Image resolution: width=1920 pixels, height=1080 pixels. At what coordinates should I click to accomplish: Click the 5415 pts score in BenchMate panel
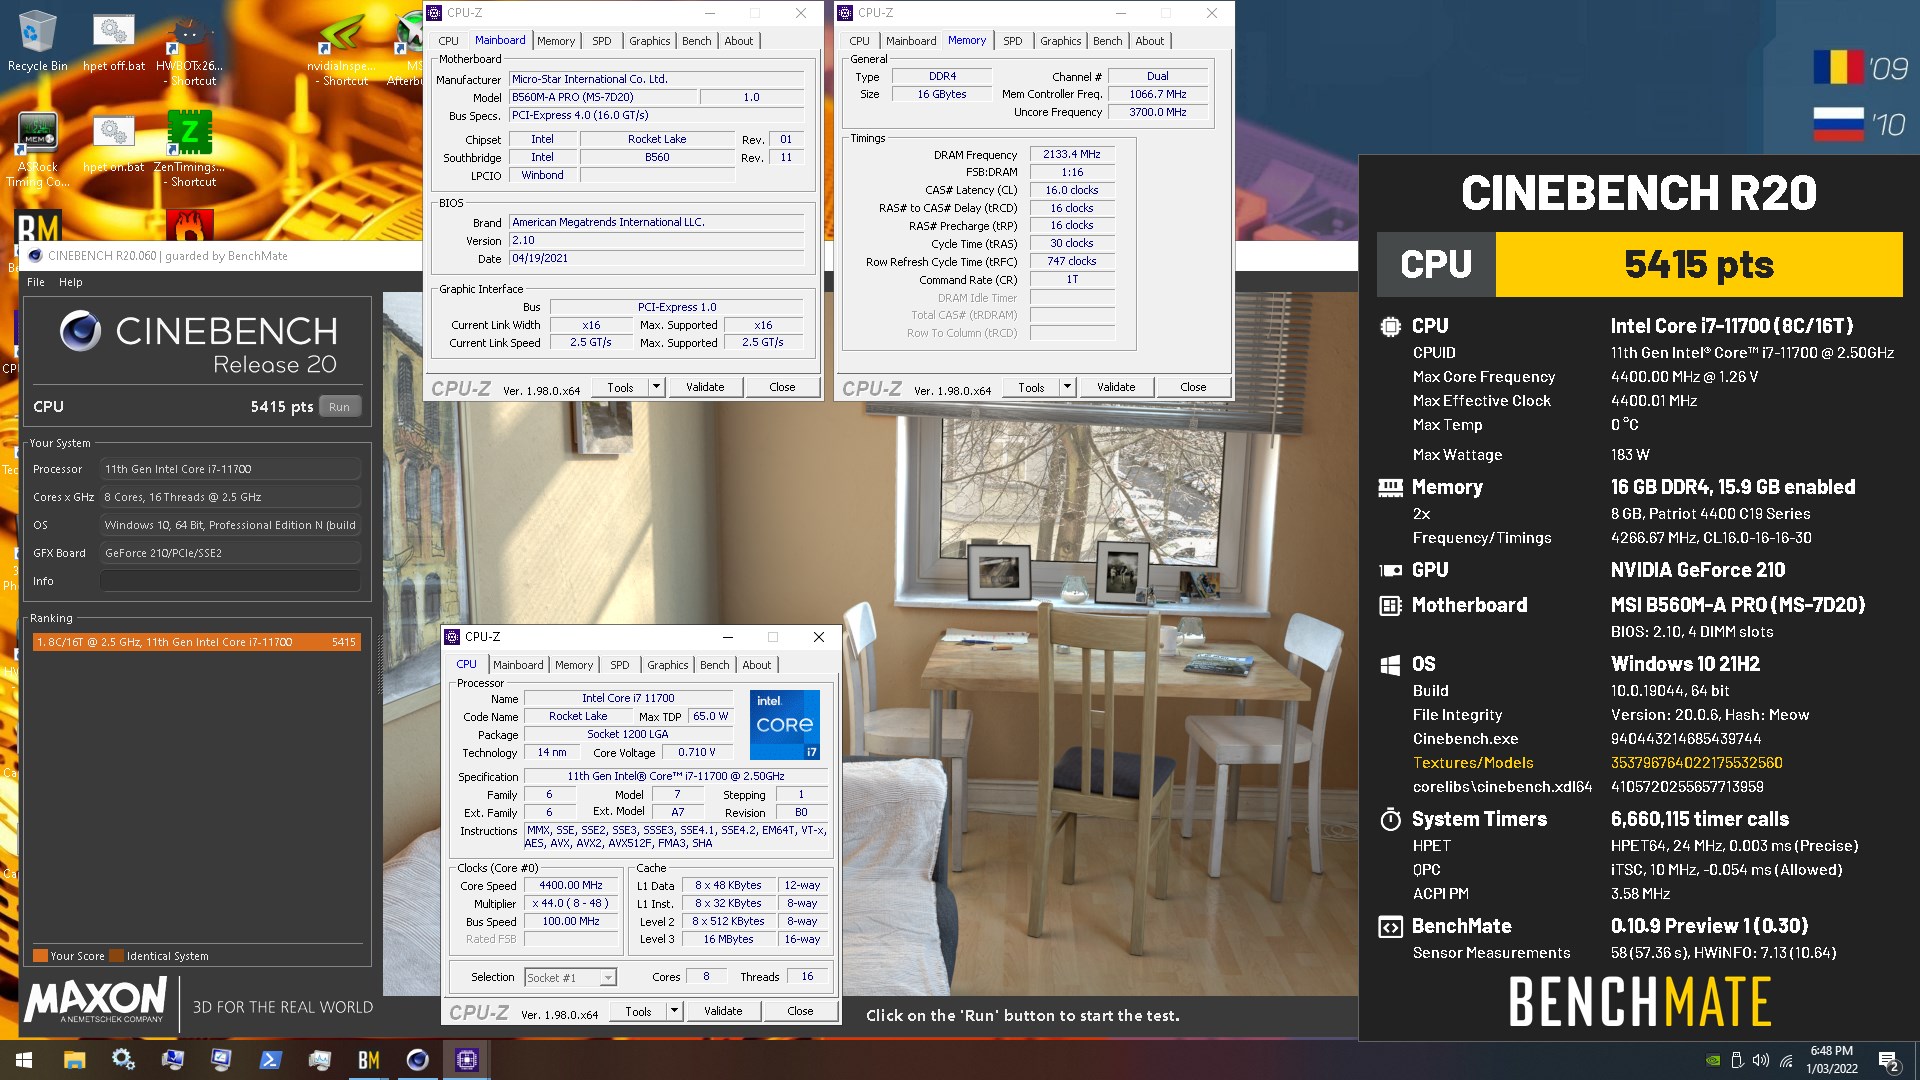pyautogui.click(x=1698, y=265)
